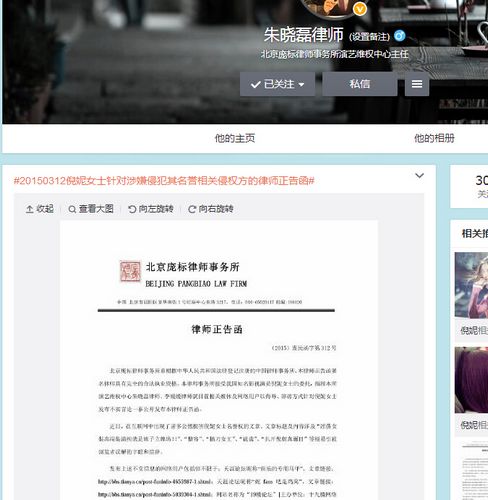Click 设置备注 beside the username
Screen dimensions: 488x500
369,37
